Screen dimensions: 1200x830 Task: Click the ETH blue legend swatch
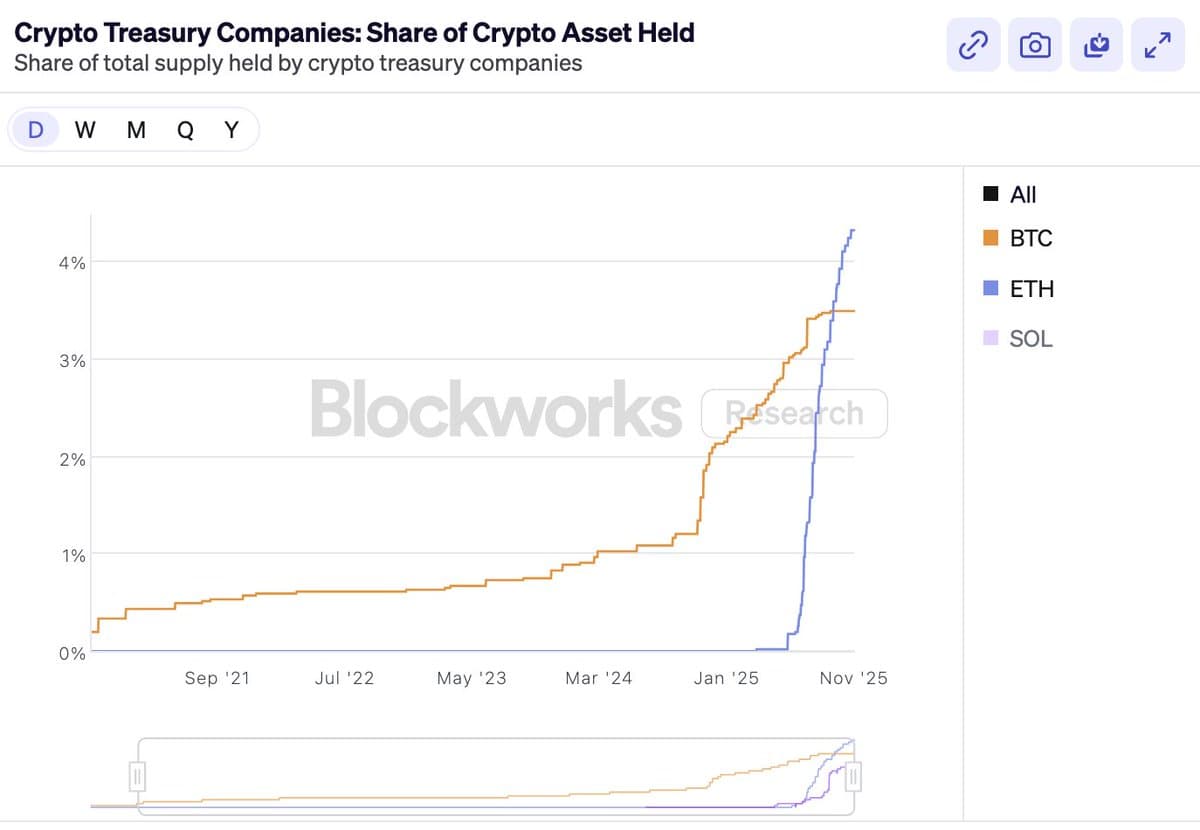pyautogui.click(x=991, y=288)
